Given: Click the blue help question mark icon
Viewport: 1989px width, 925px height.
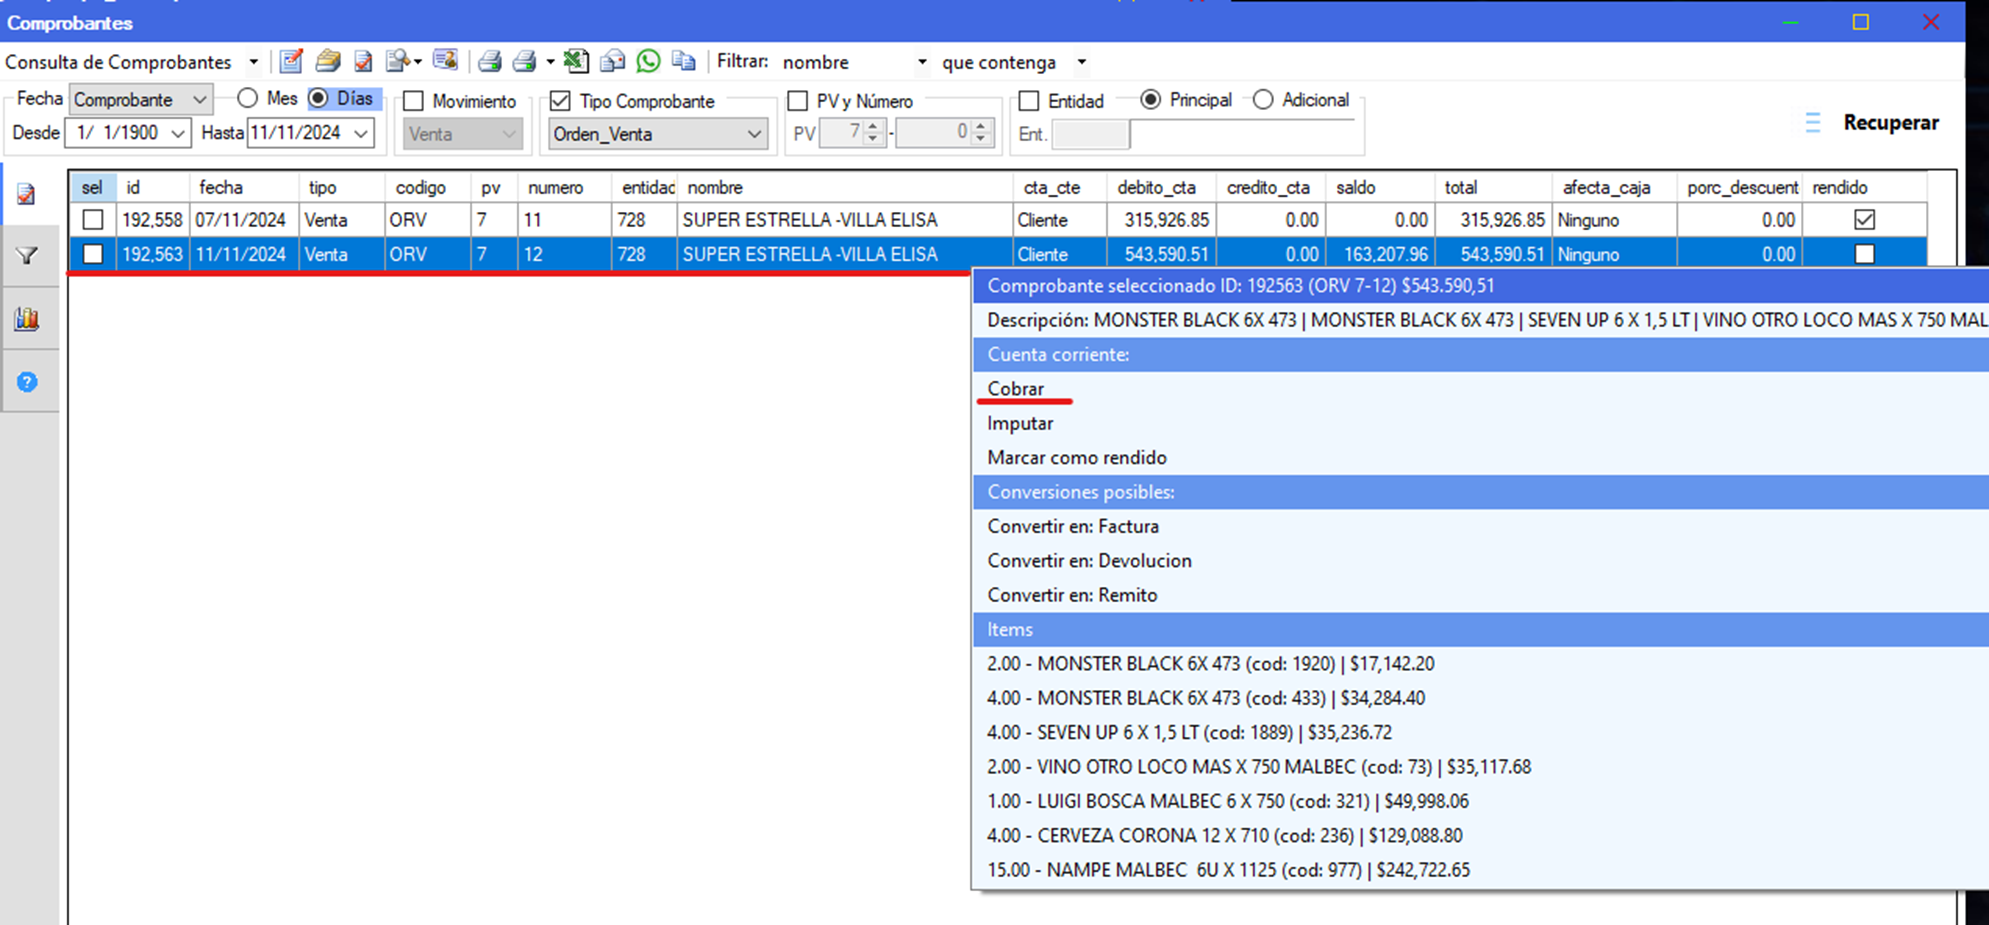Looking at the screenshot, I should point(27,382).
